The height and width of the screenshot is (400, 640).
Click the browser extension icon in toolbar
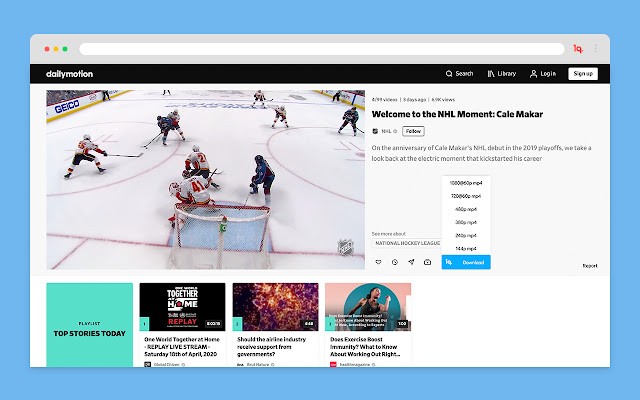point(578,49)
